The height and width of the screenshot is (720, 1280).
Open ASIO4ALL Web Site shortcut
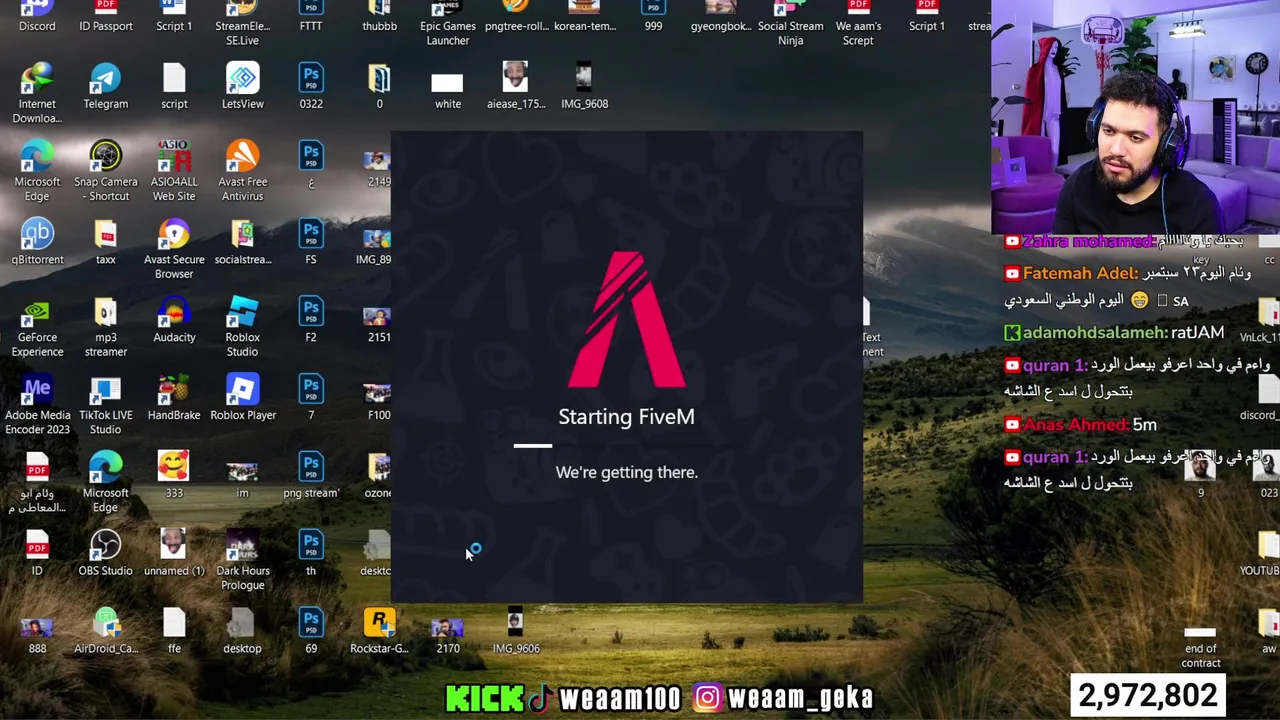click(174, 171)
